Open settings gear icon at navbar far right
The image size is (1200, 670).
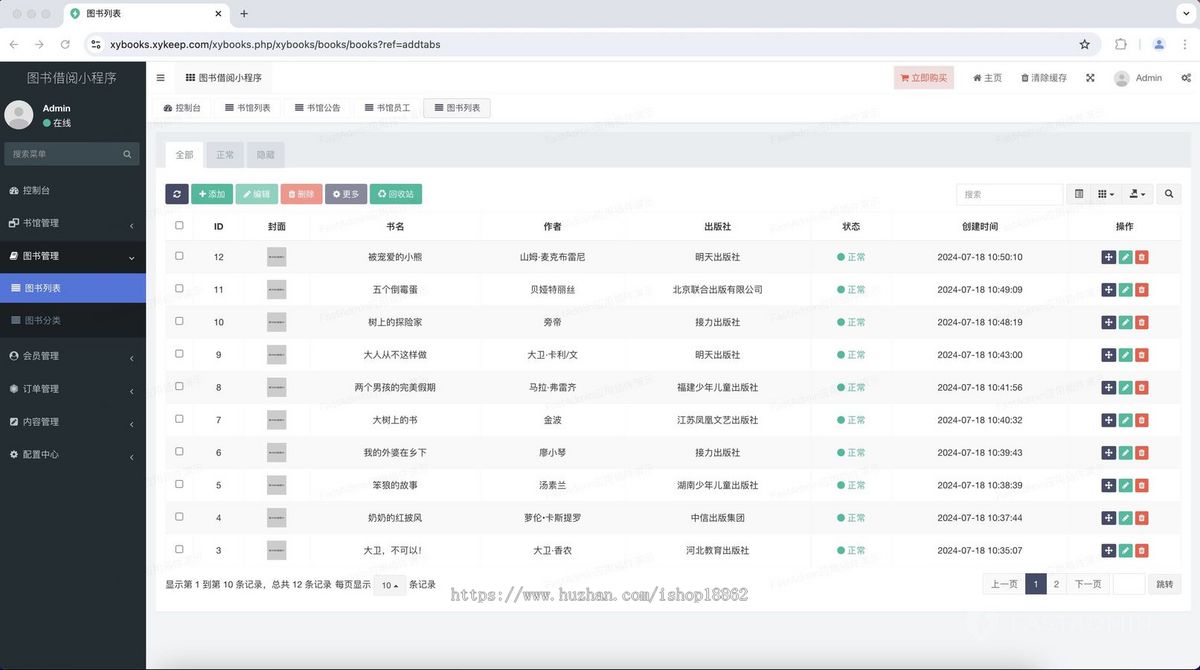pyautogui.click(x=1186, y=77)
